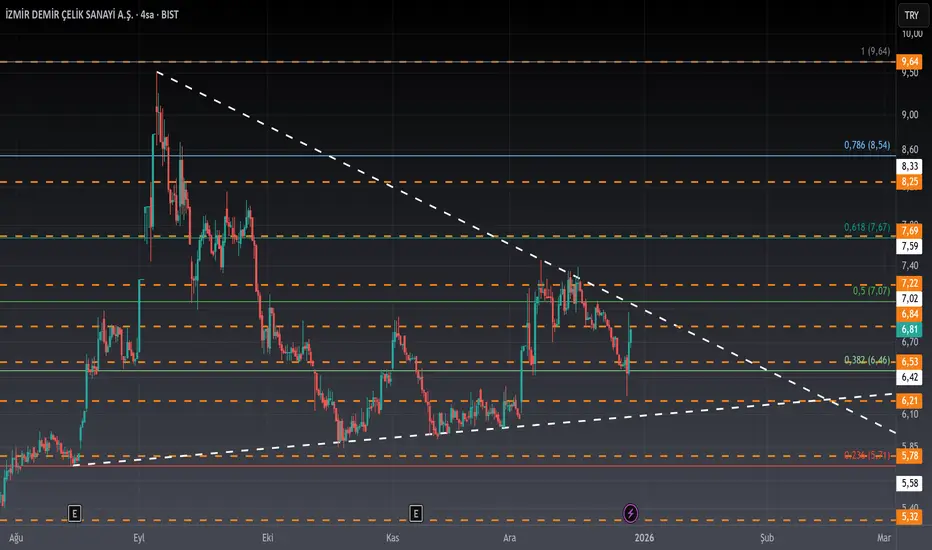This screenshot has width=932, height=550.
Task: Open the purple lightning event marker
Action: (x=631, y=513)
